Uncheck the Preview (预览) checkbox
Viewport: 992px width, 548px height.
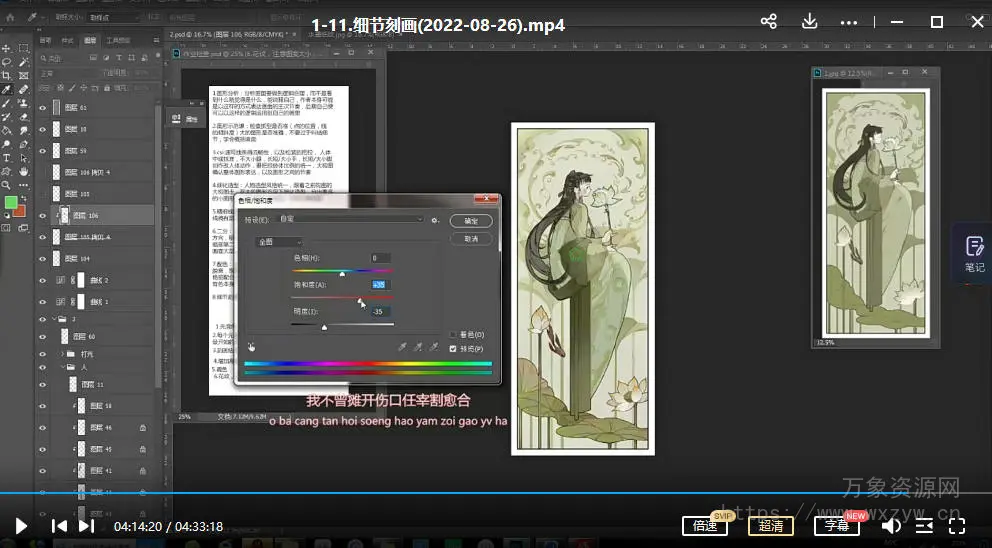[x=453, y=348]
